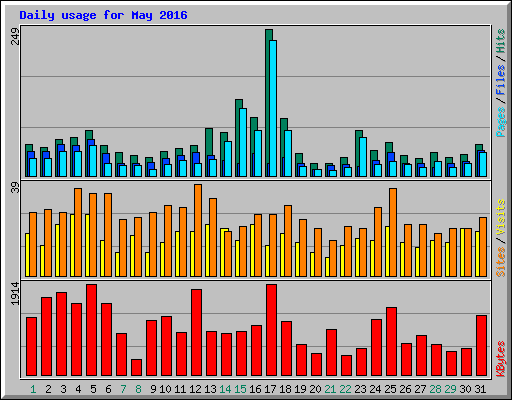Select the red KBytes bar for day 25
Image resolution: width=512 pixels, height=400 pixels.
[x=391, y=342]
